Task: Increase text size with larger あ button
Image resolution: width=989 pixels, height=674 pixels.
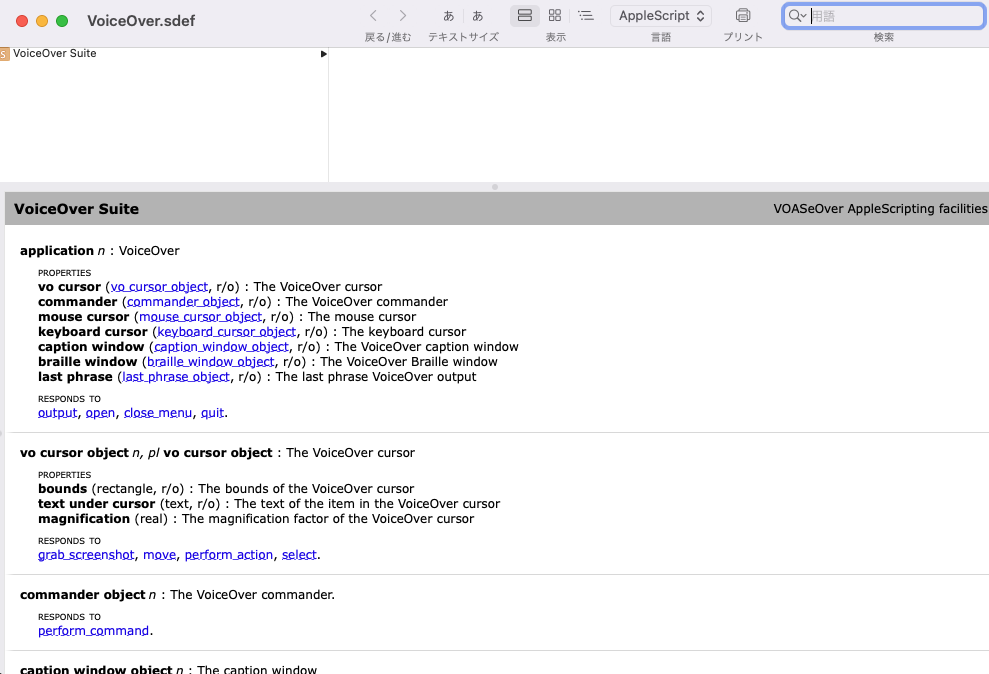Action: coord(478,16)
